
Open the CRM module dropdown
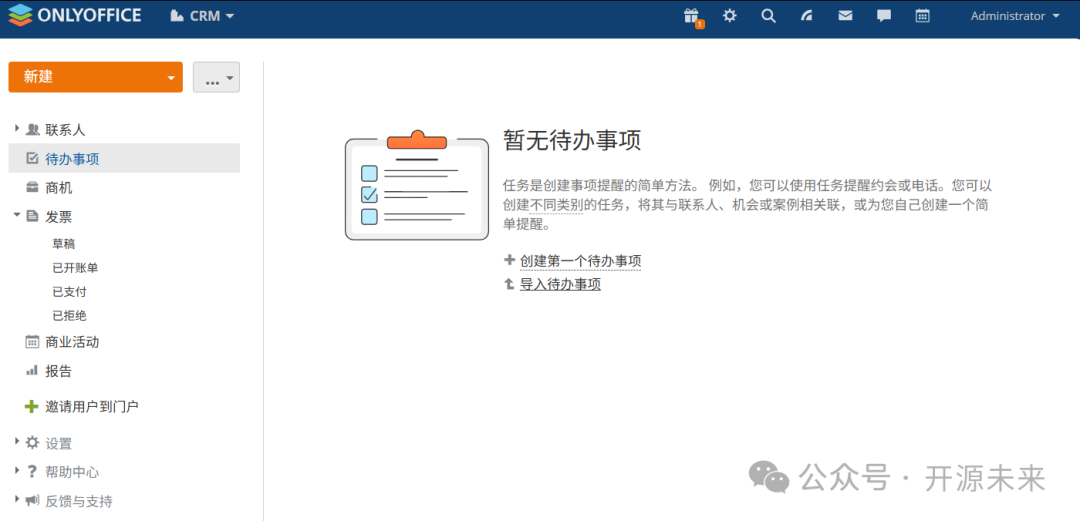coord(202,16)
